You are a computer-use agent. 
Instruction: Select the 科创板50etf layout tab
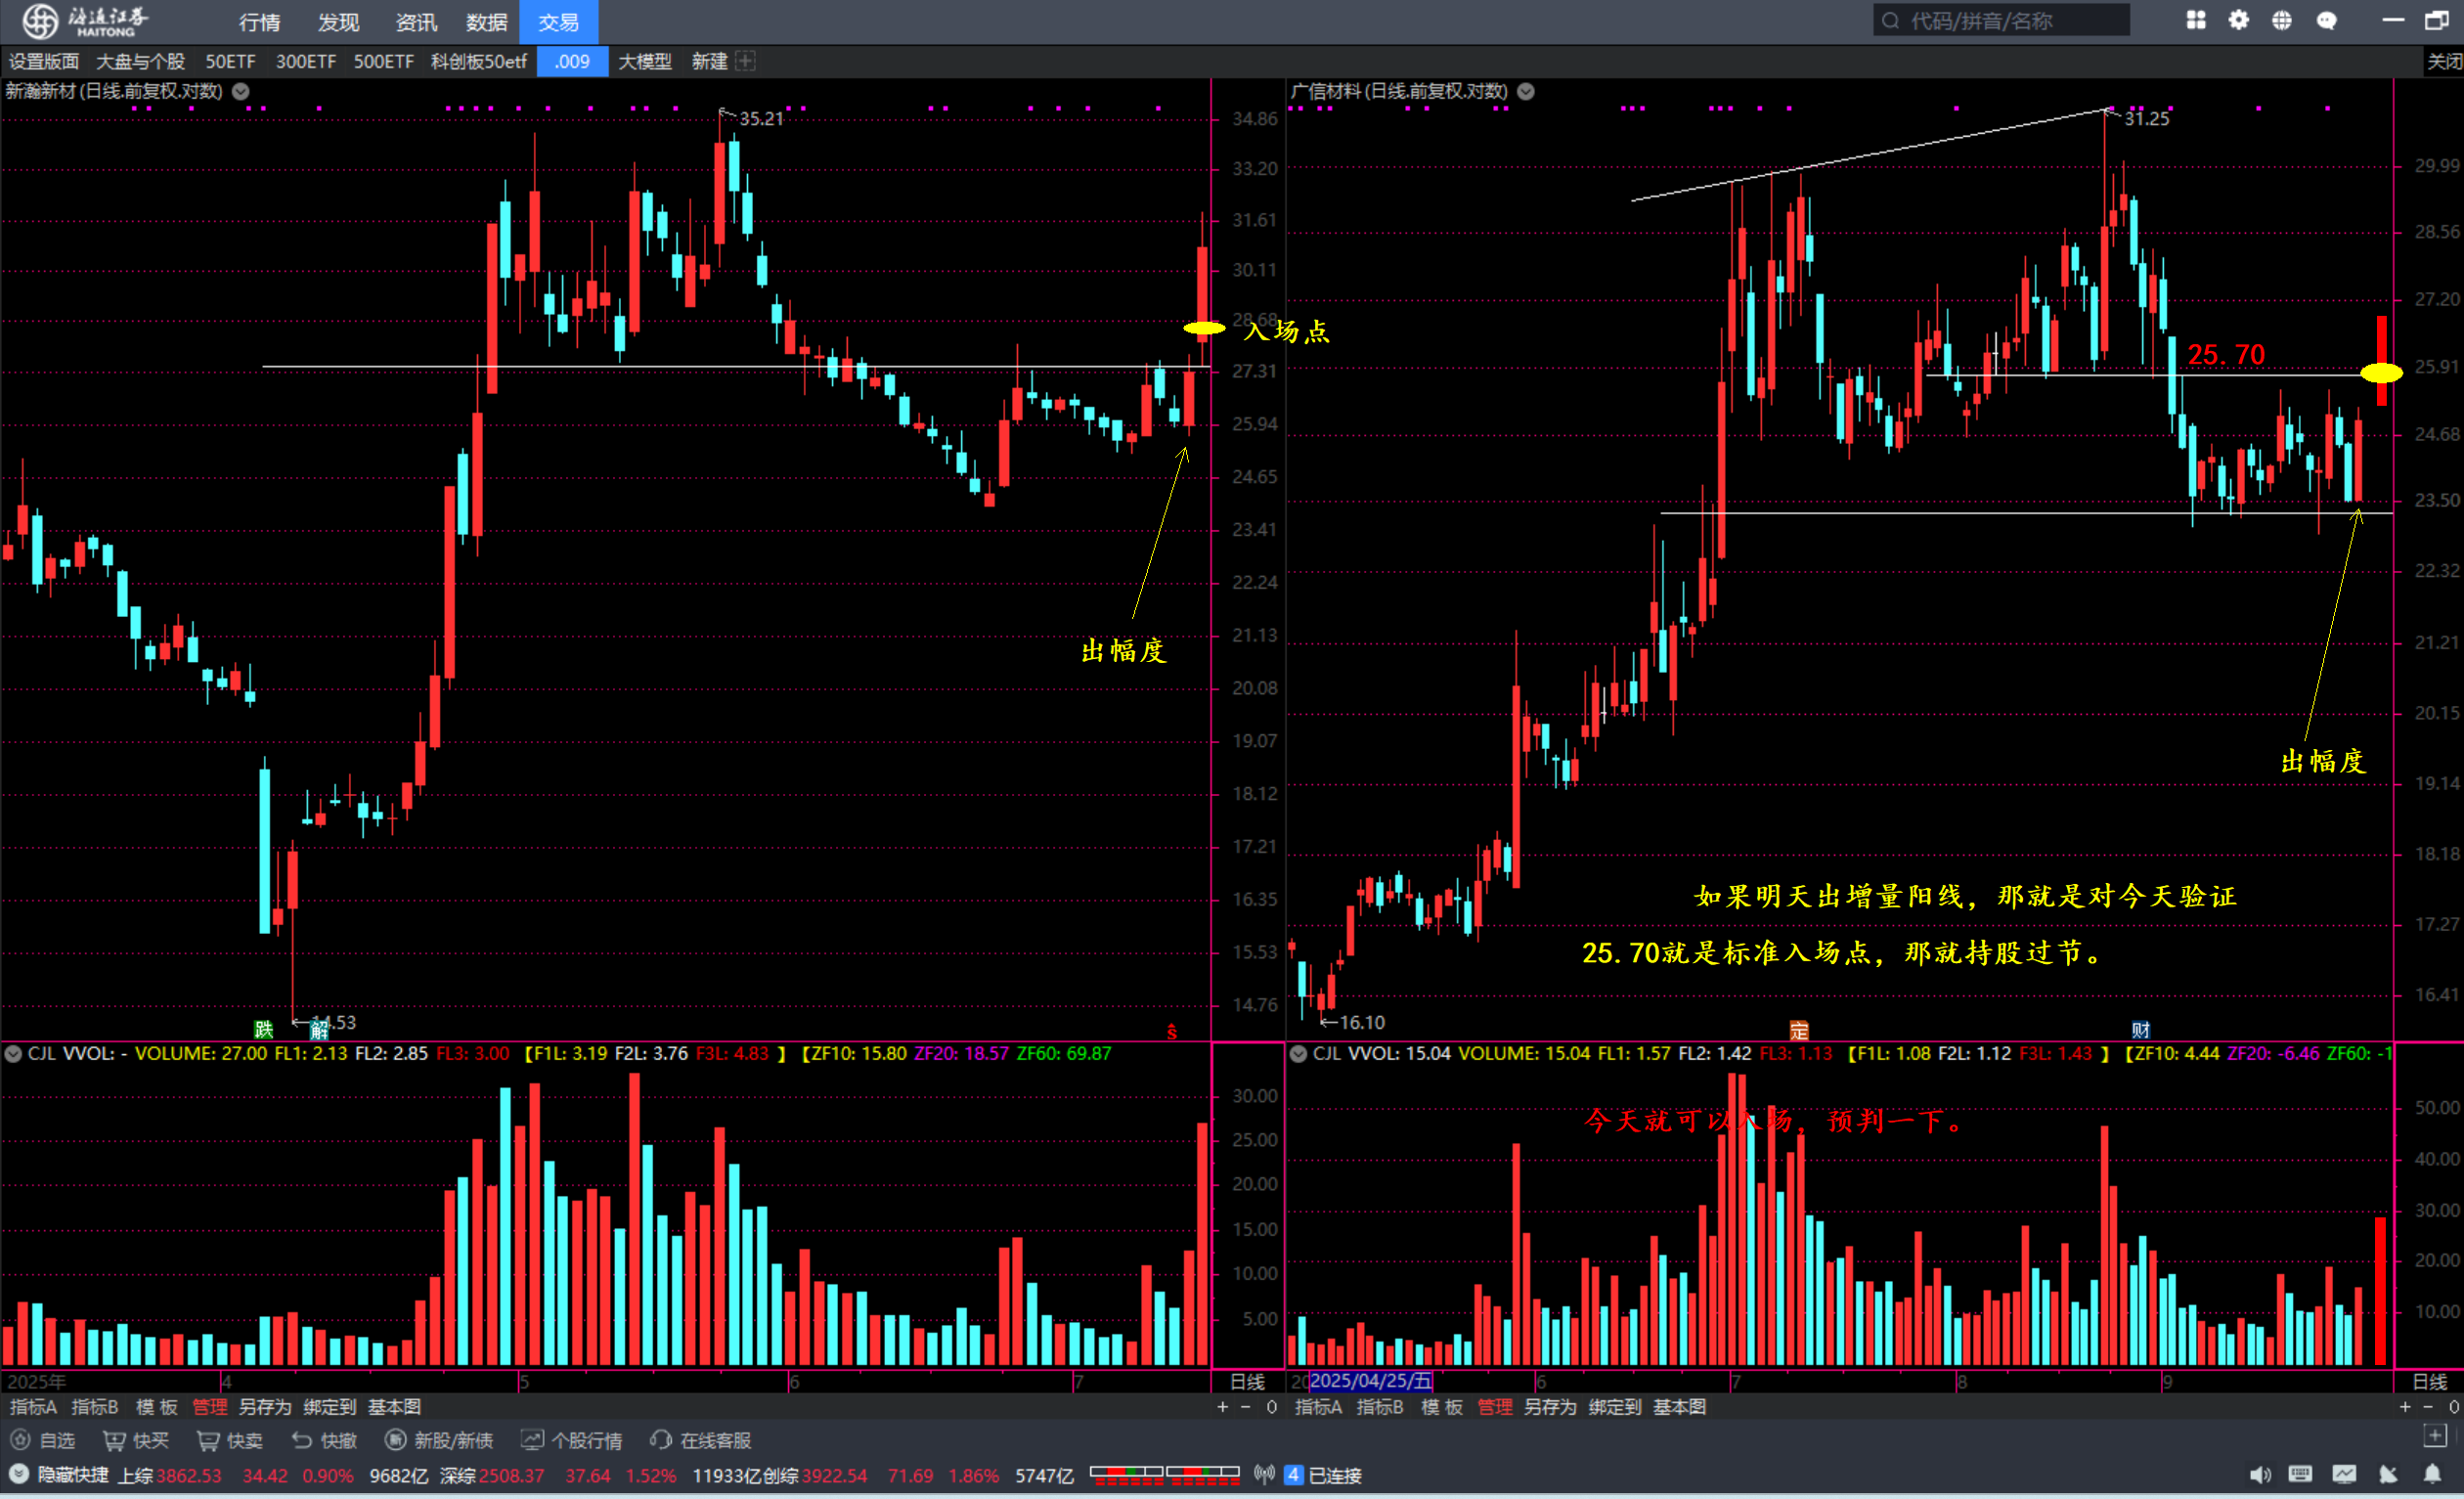tap(479, 61)
